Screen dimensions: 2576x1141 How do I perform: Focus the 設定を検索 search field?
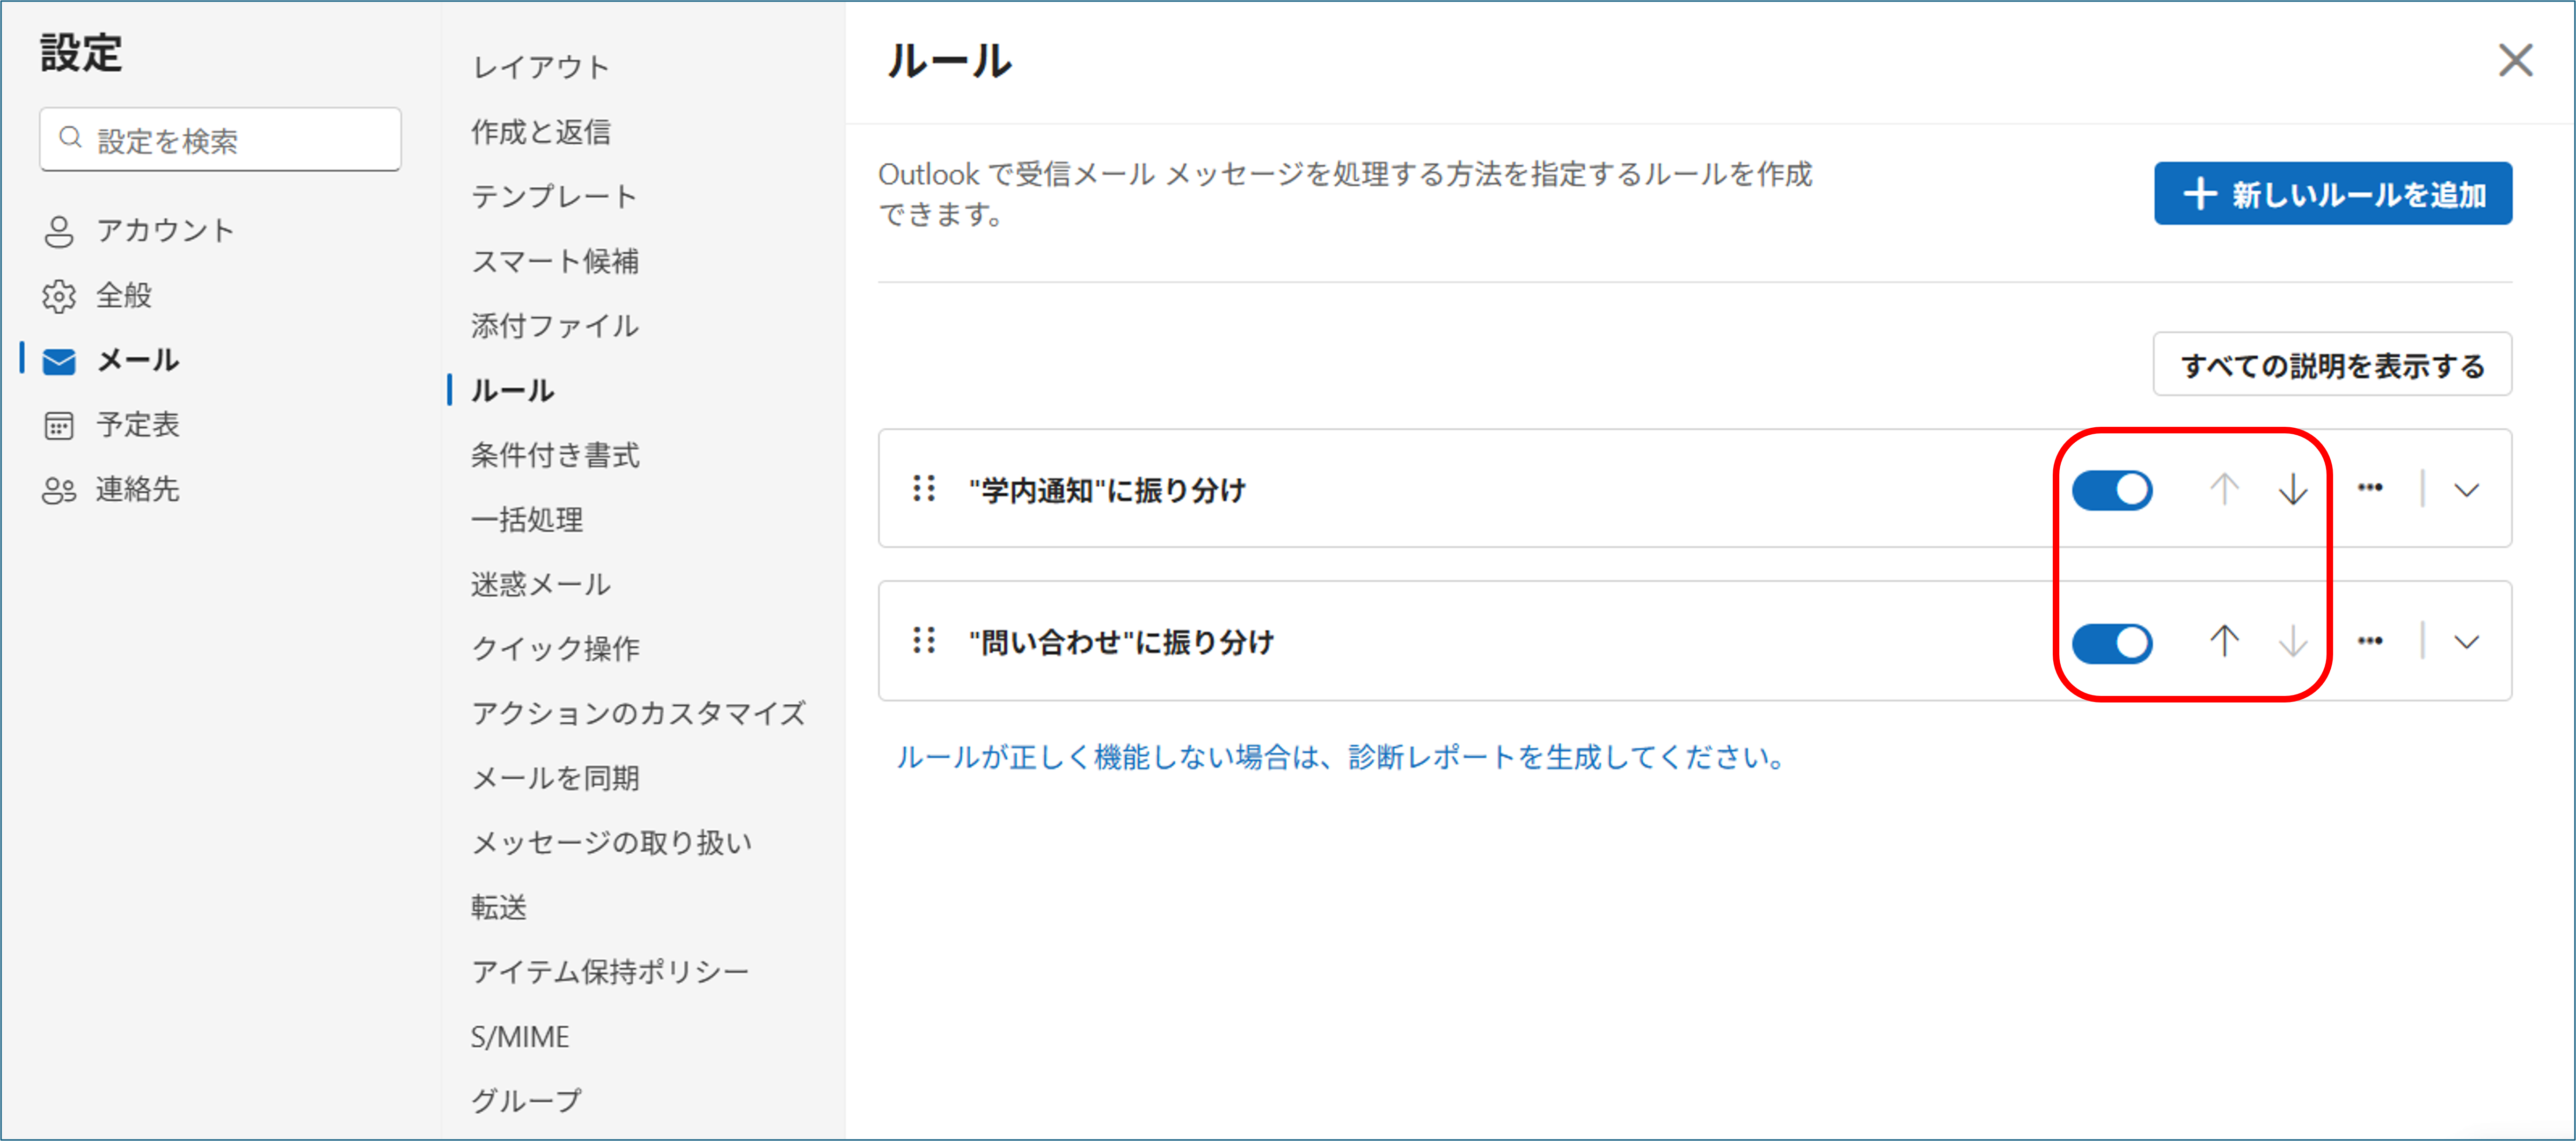tap(220, 139)
